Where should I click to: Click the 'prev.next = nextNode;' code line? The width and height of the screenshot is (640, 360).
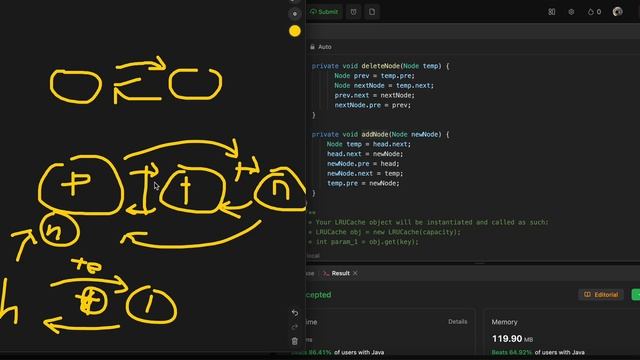(x=374, y=95)
